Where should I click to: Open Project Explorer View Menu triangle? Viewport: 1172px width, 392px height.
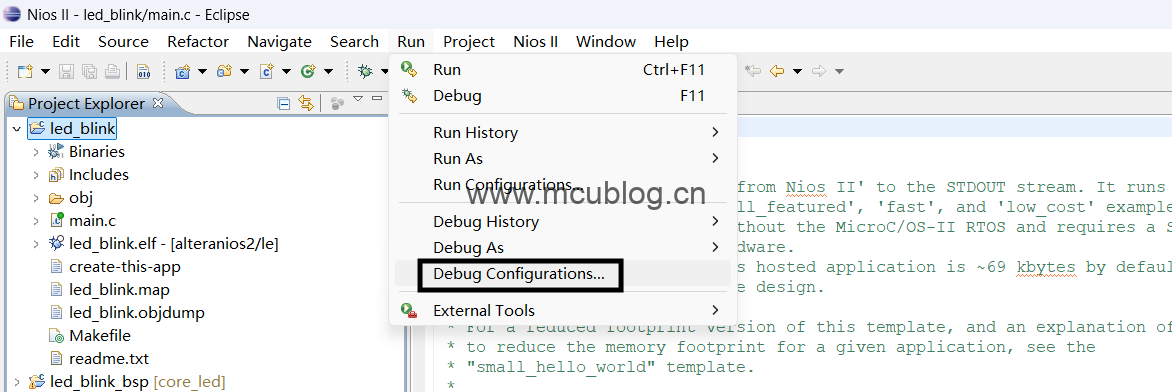click(x=357, y=99)
